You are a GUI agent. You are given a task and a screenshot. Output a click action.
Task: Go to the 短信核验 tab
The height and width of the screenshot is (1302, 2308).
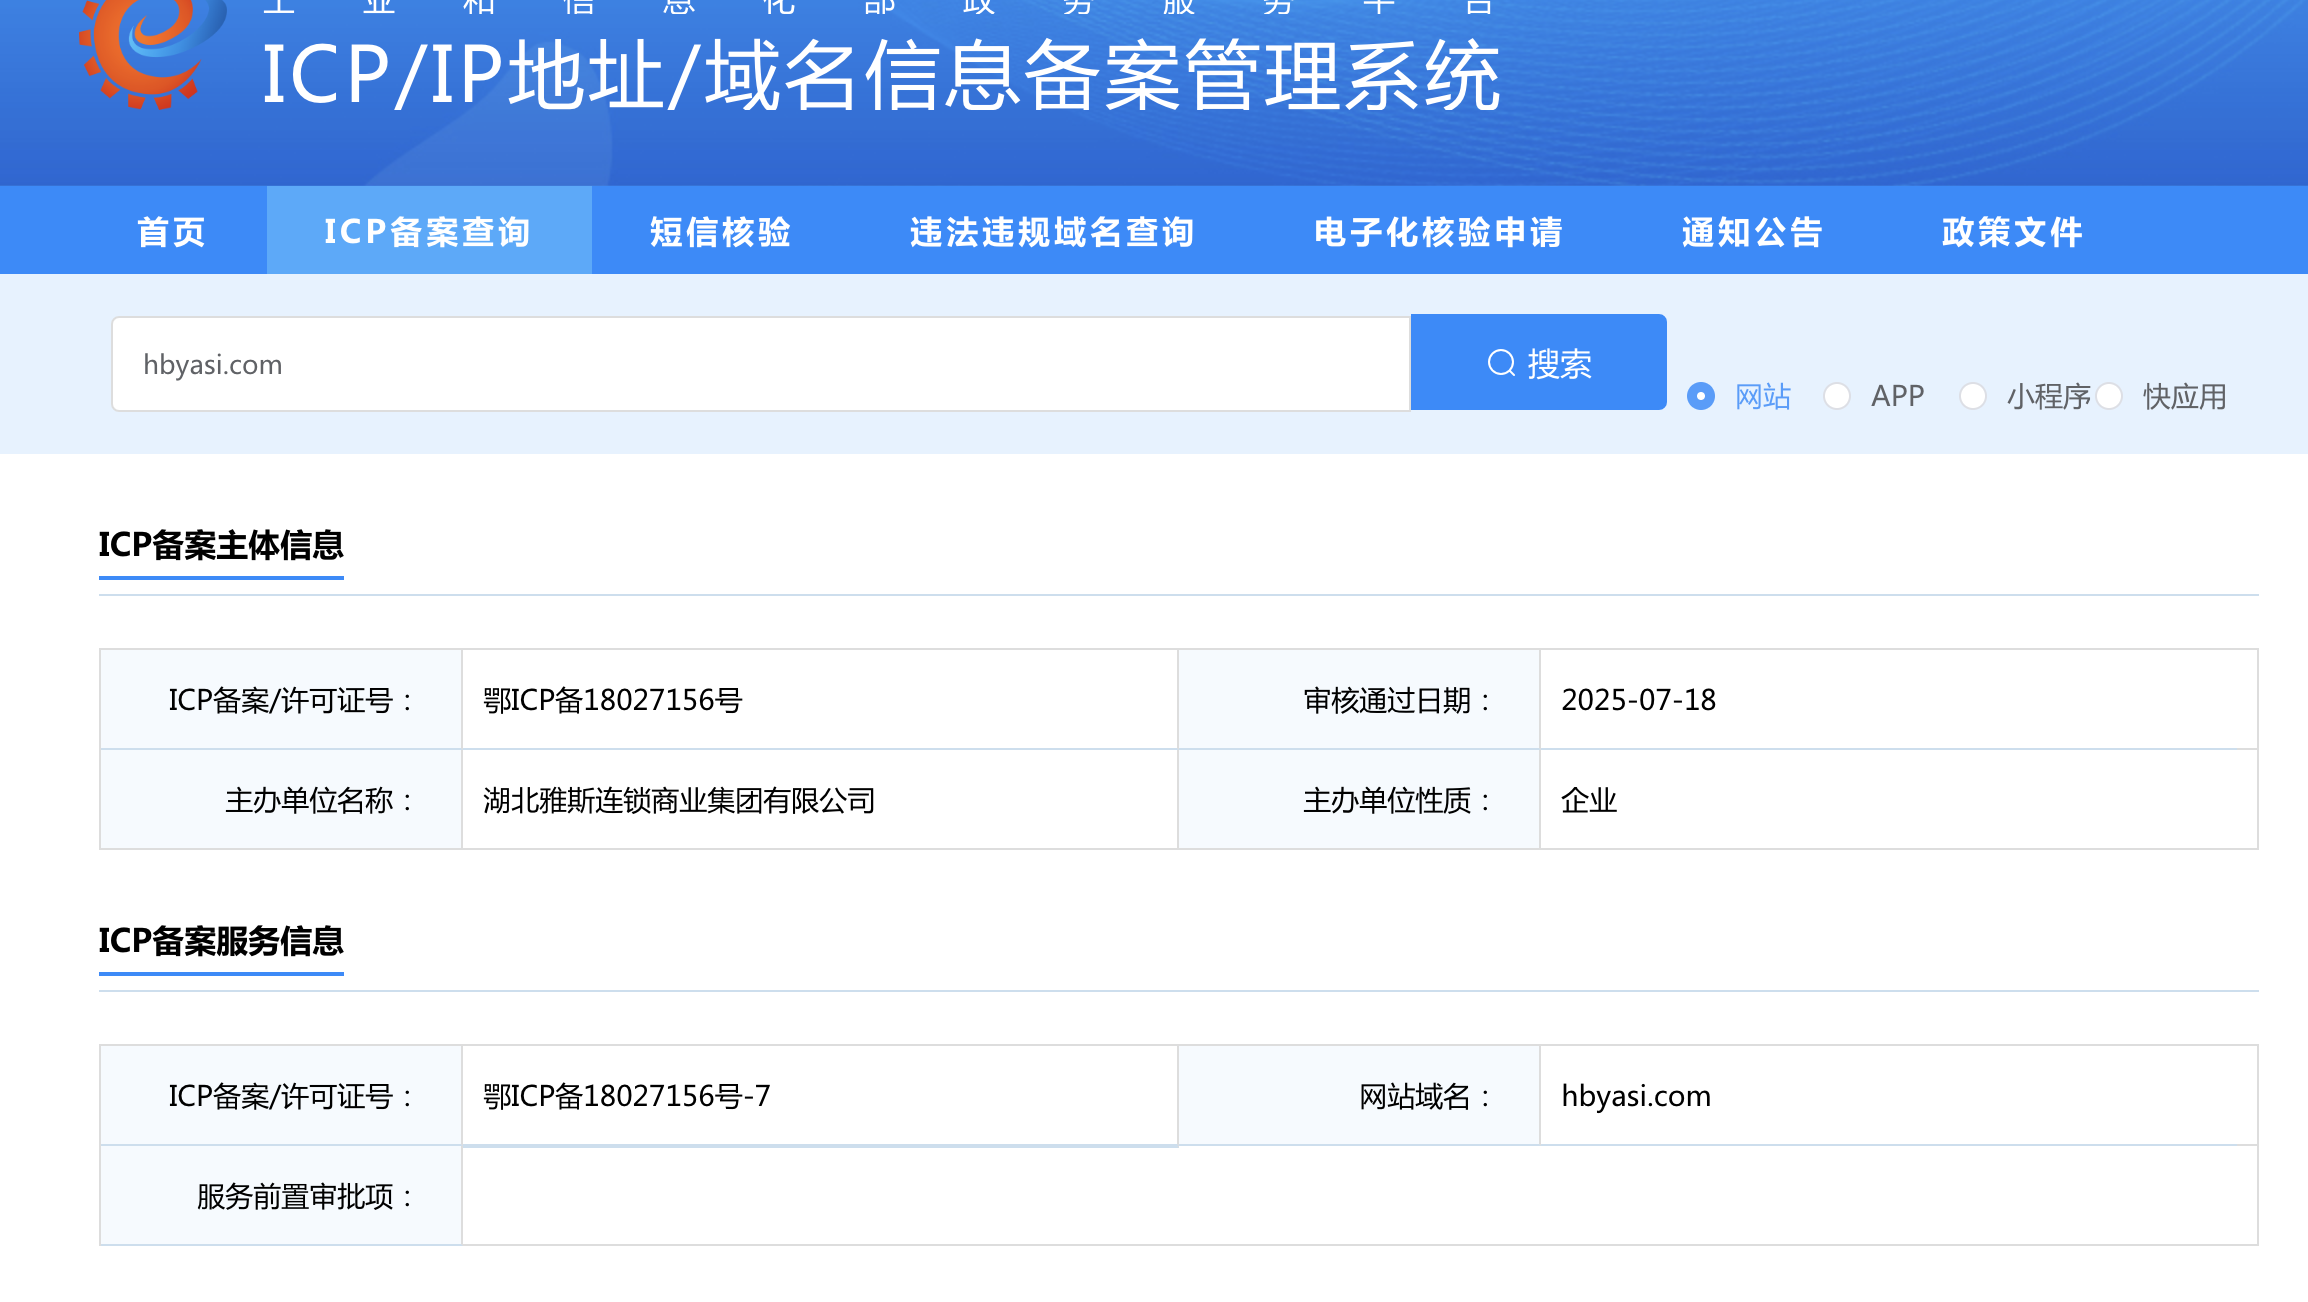coord(720,232)
